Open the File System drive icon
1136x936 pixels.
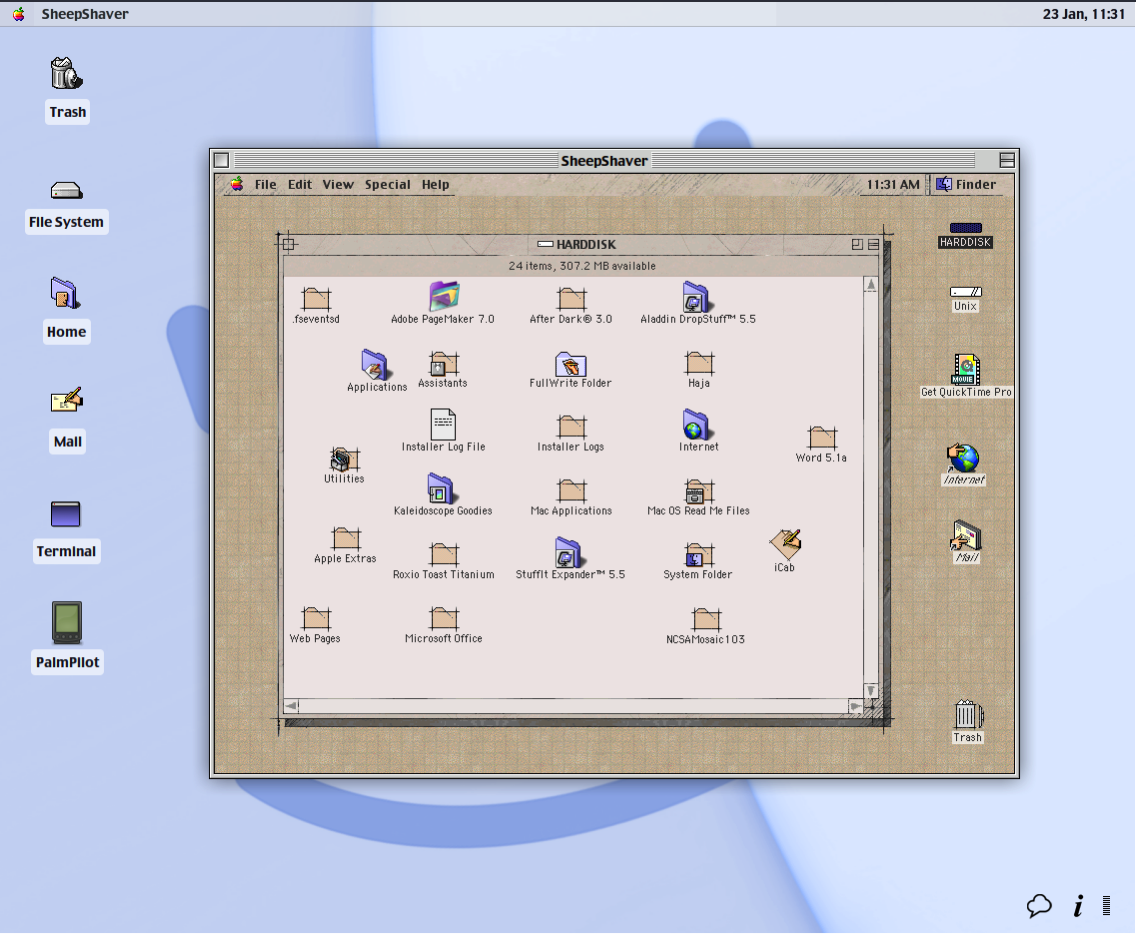coord(67,191)
